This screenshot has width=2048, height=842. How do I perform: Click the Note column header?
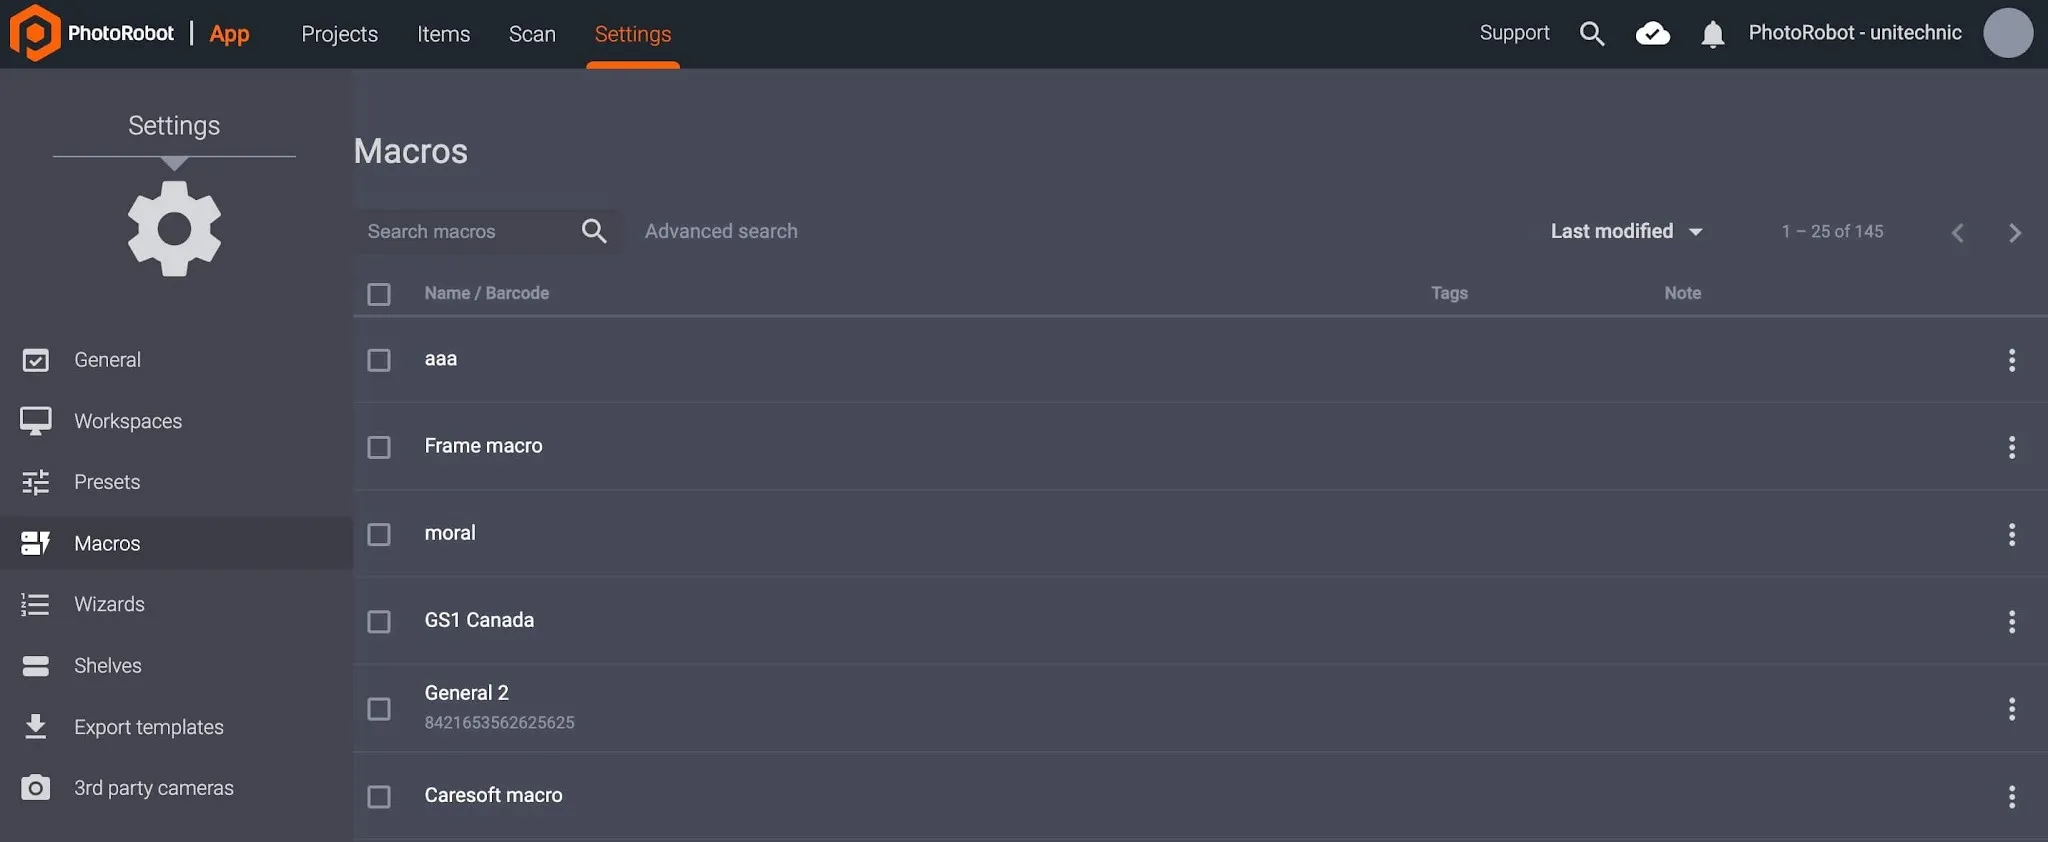click(1682, 293)
